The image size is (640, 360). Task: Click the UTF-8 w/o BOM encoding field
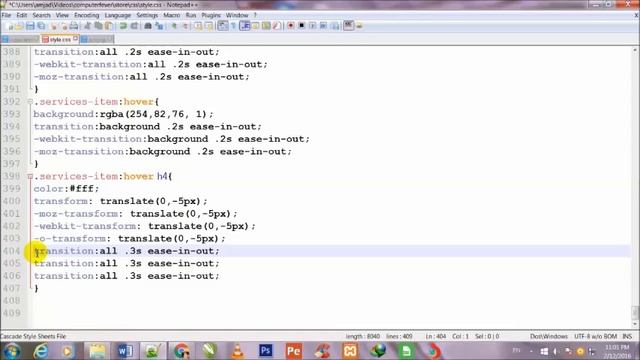tap(596, 336)
